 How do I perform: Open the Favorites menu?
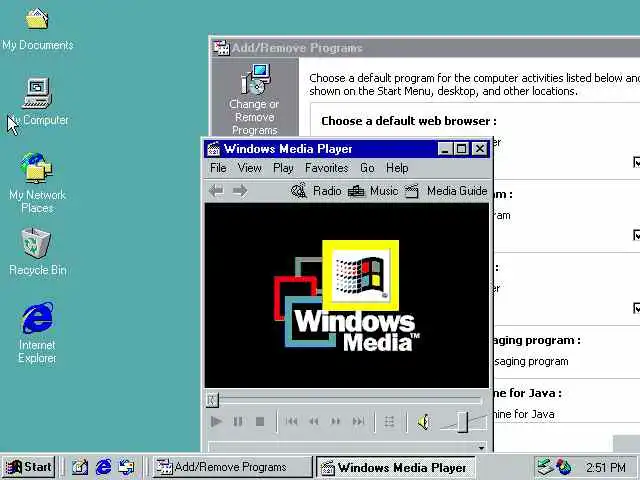pos(327,168)
